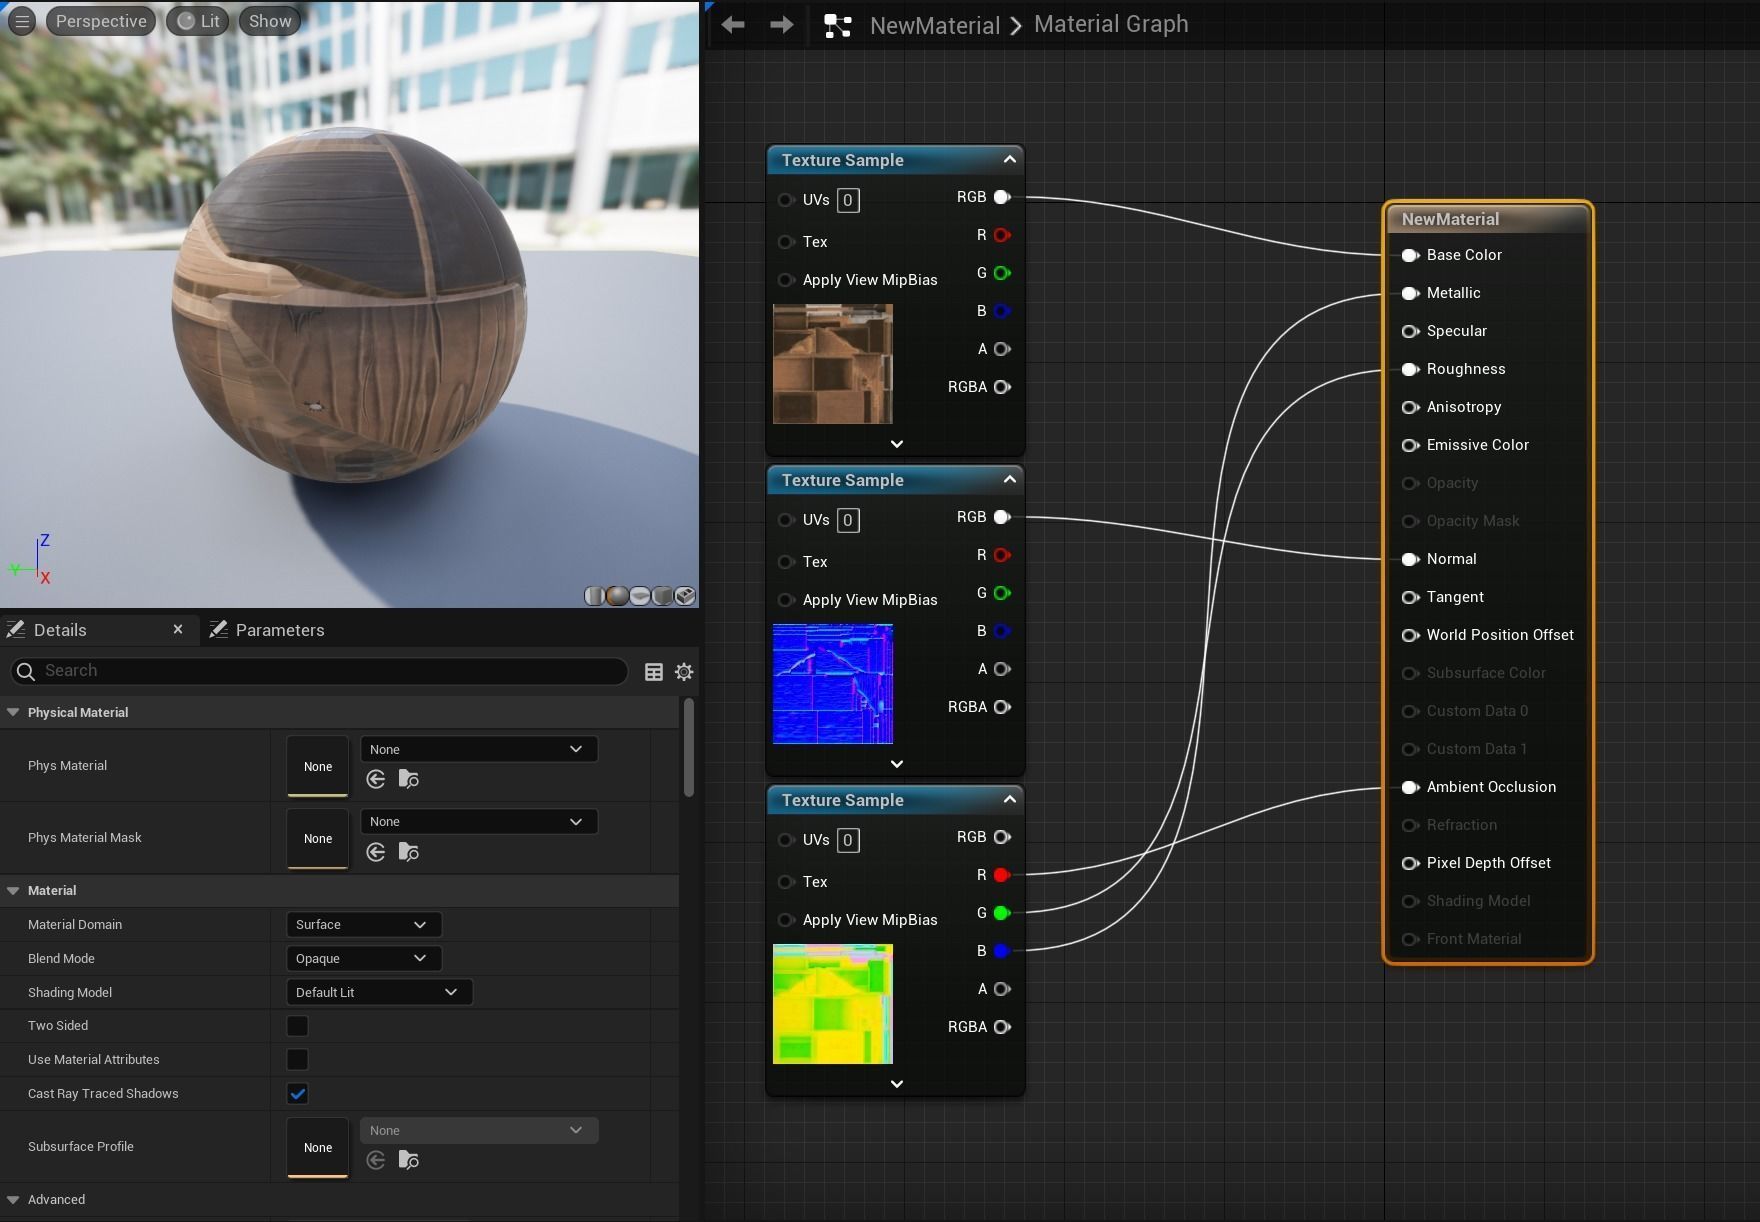Click the NewMaterial breadcrumb
The image size is (1760, 1222).
(x=935, y=26)
